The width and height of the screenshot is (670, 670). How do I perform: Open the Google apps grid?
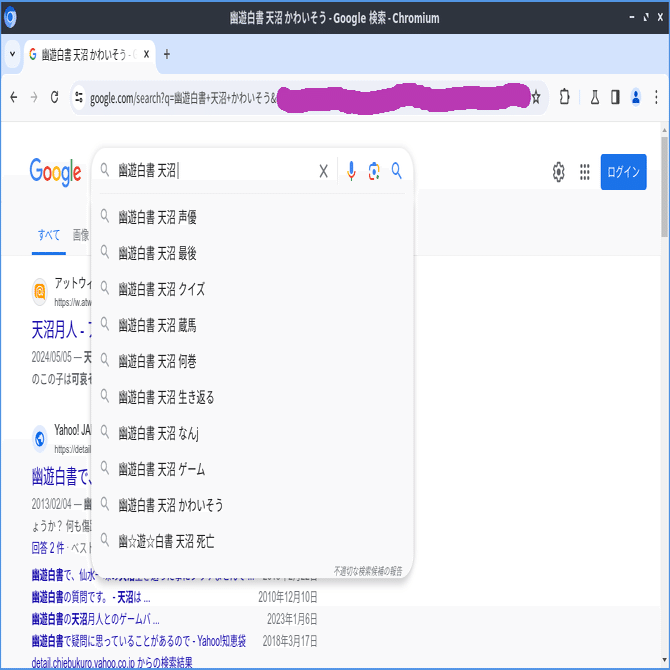pyautogui.click(x=585, y=172)
